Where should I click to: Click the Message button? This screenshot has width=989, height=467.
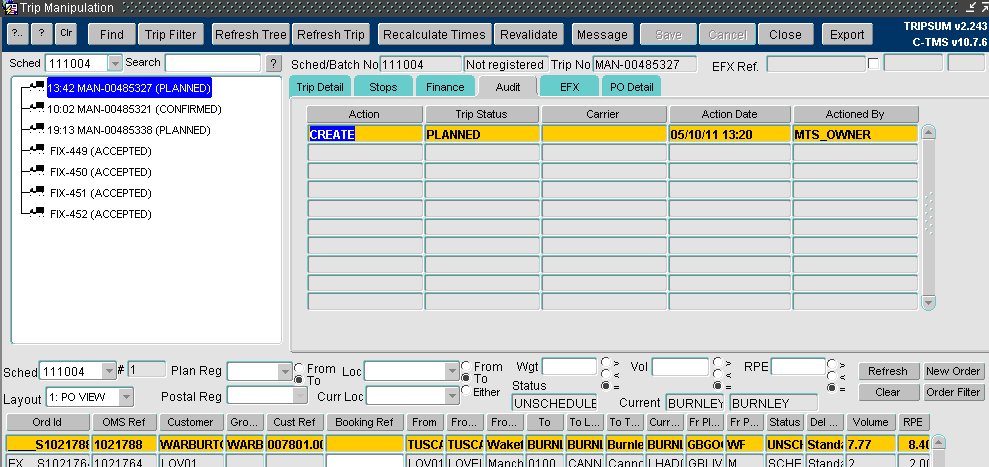pos(602,35)
